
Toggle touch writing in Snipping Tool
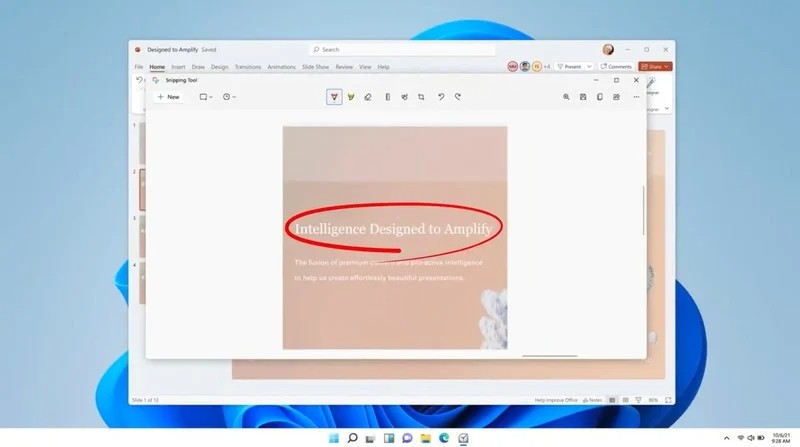point(404,97)
